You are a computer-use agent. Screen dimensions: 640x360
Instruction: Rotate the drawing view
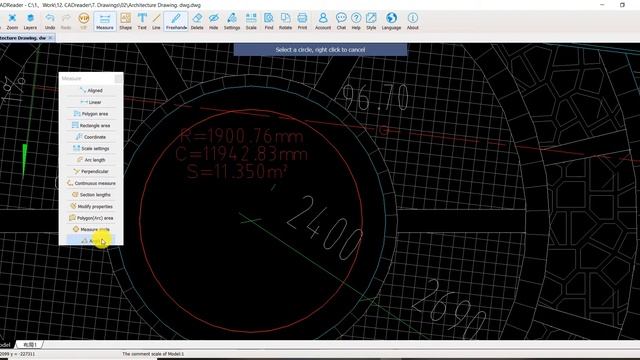[x=285, y=21]
